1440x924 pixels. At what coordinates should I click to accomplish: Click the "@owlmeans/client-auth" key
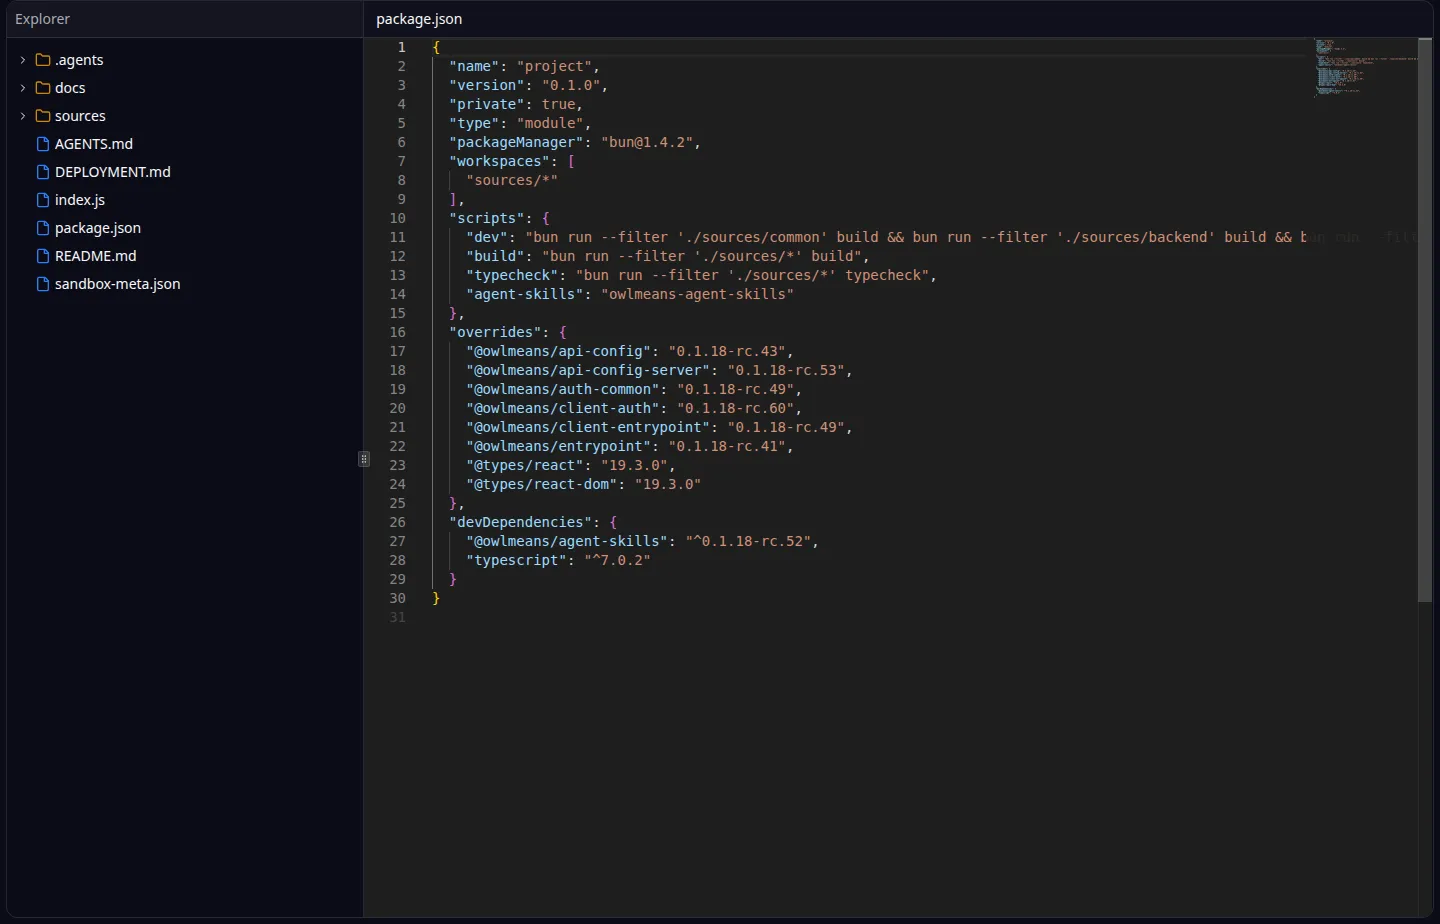(563, 408)
